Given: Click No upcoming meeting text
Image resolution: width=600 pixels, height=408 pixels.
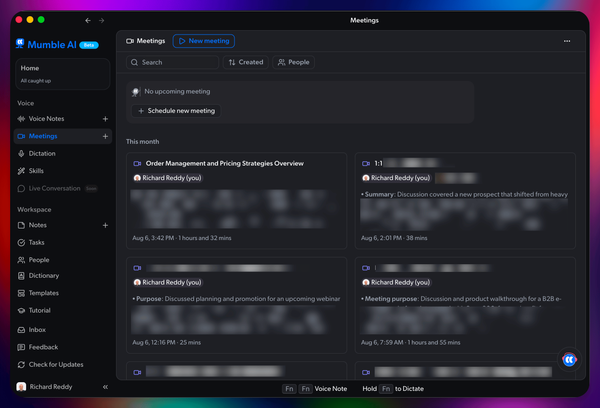Looking at the screenshot, I should [177, 91].
